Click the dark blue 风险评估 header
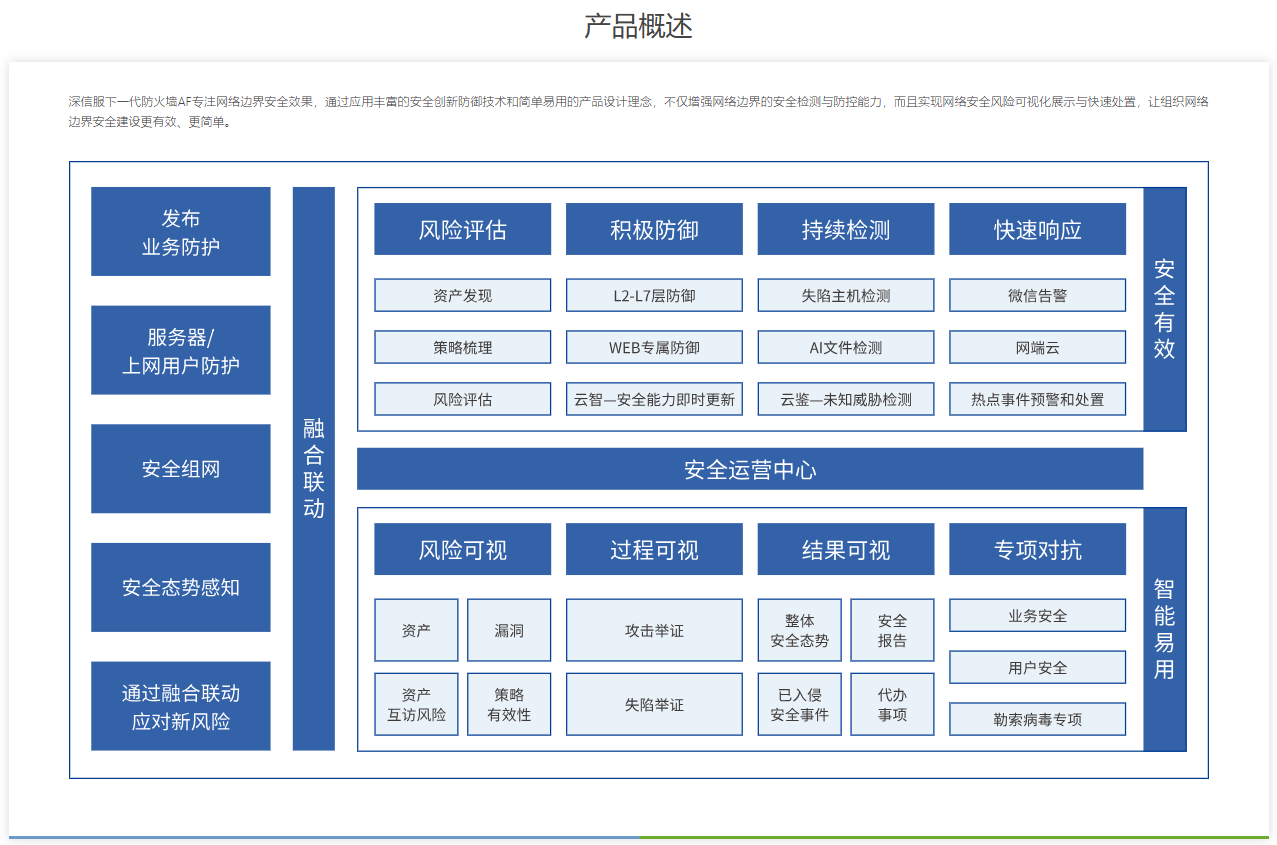 [x=463, y=229]
